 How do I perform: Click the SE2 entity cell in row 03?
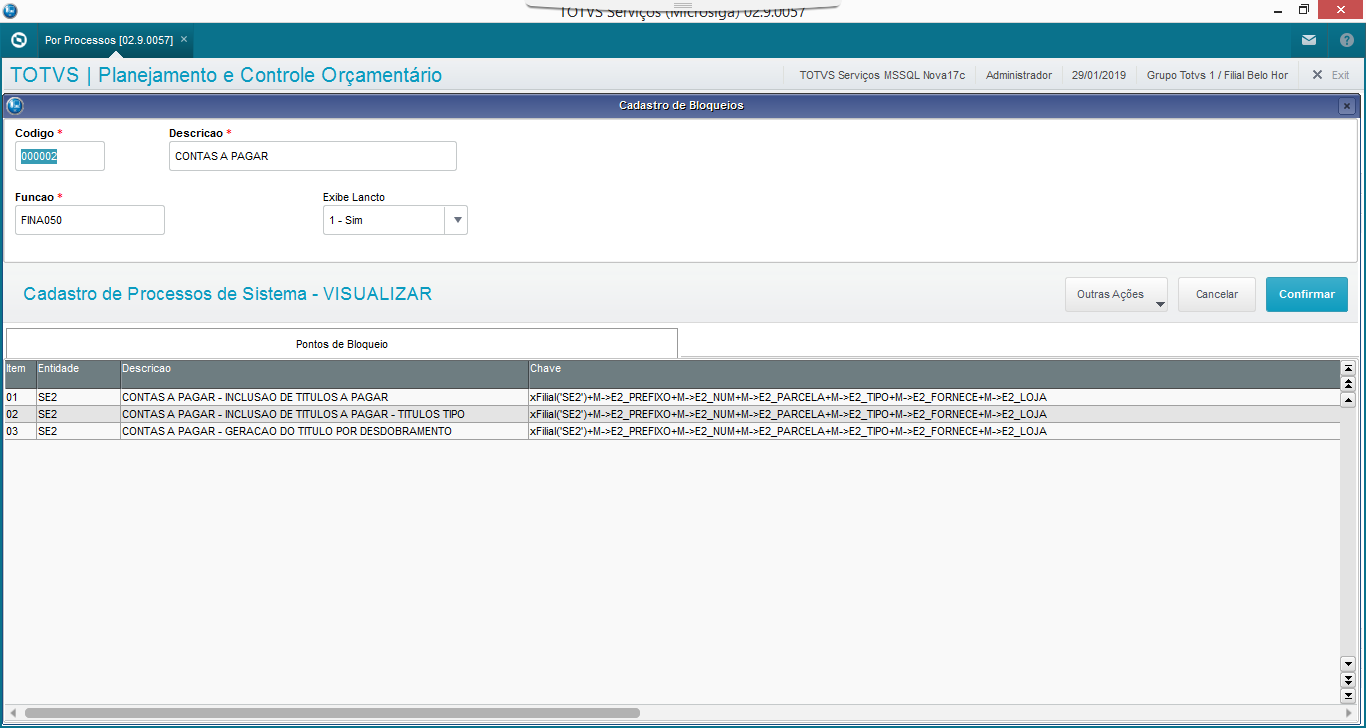coord(78,431)
